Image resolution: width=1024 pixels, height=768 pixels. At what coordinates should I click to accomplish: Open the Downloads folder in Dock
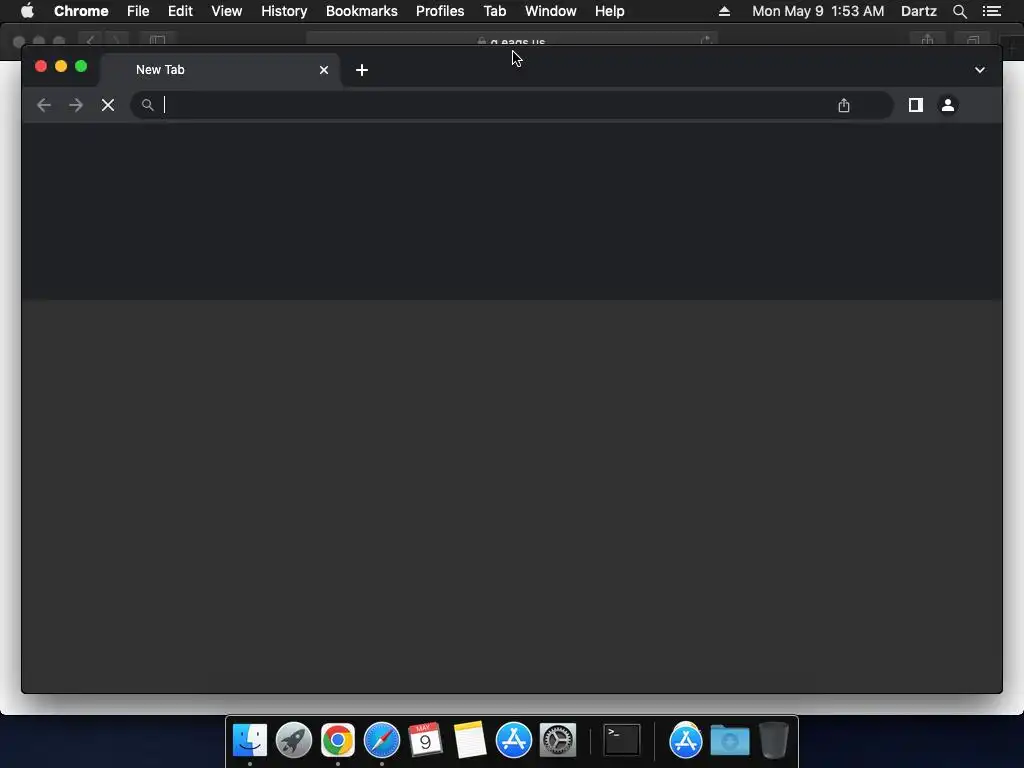(729, 740)
